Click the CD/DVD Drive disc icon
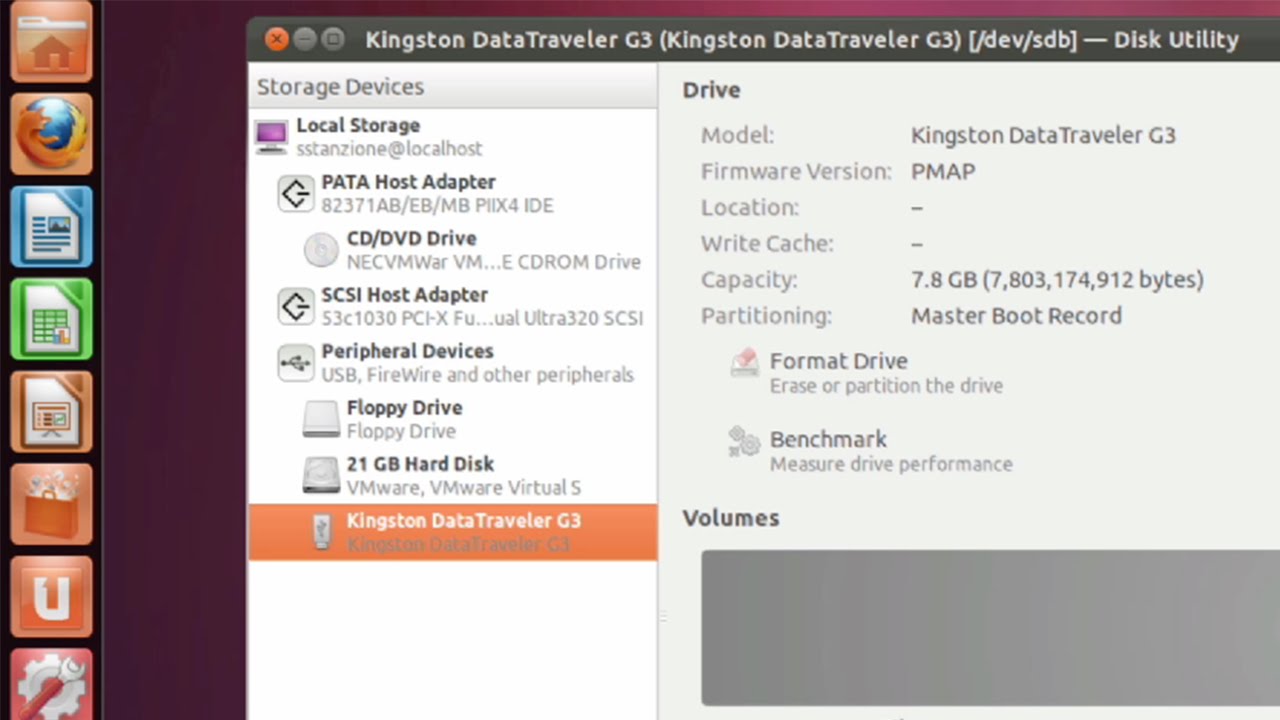The image size is (1280, 720). click(321, 250)
